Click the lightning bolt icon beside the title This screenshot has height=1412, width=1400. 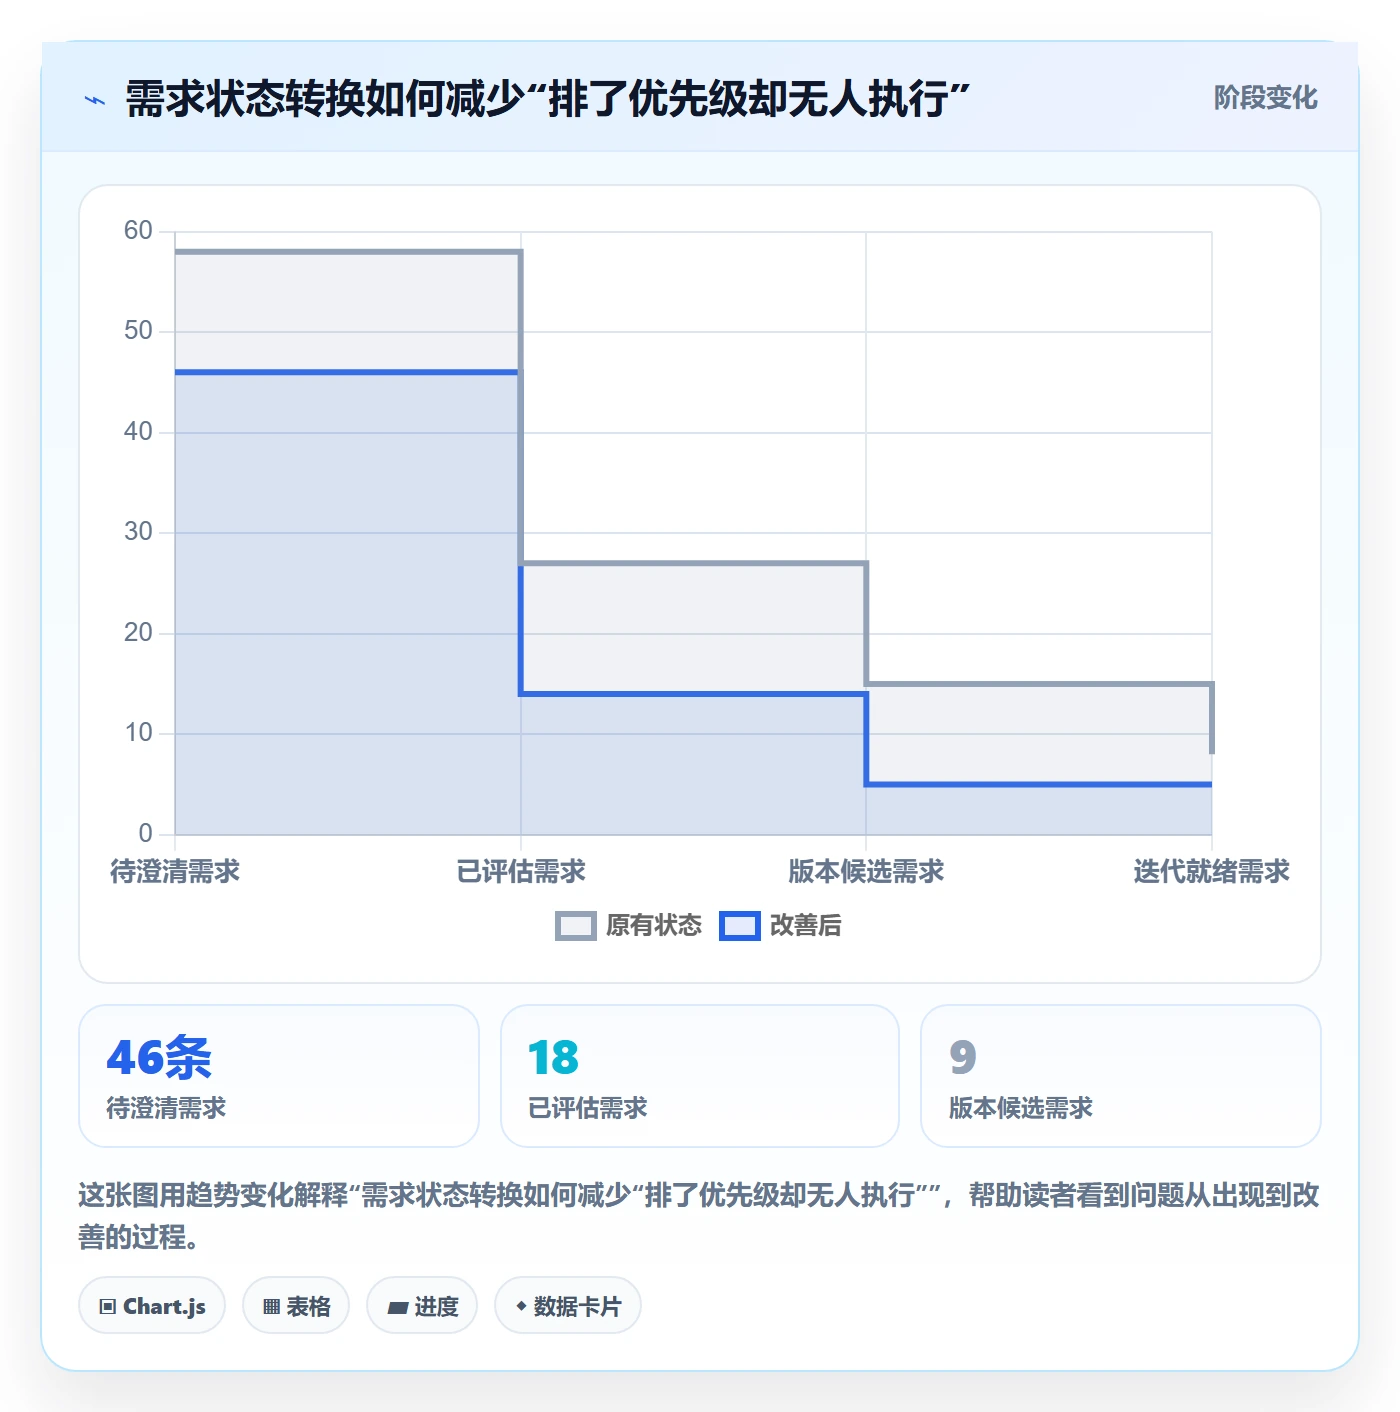(x=95, y=100)
